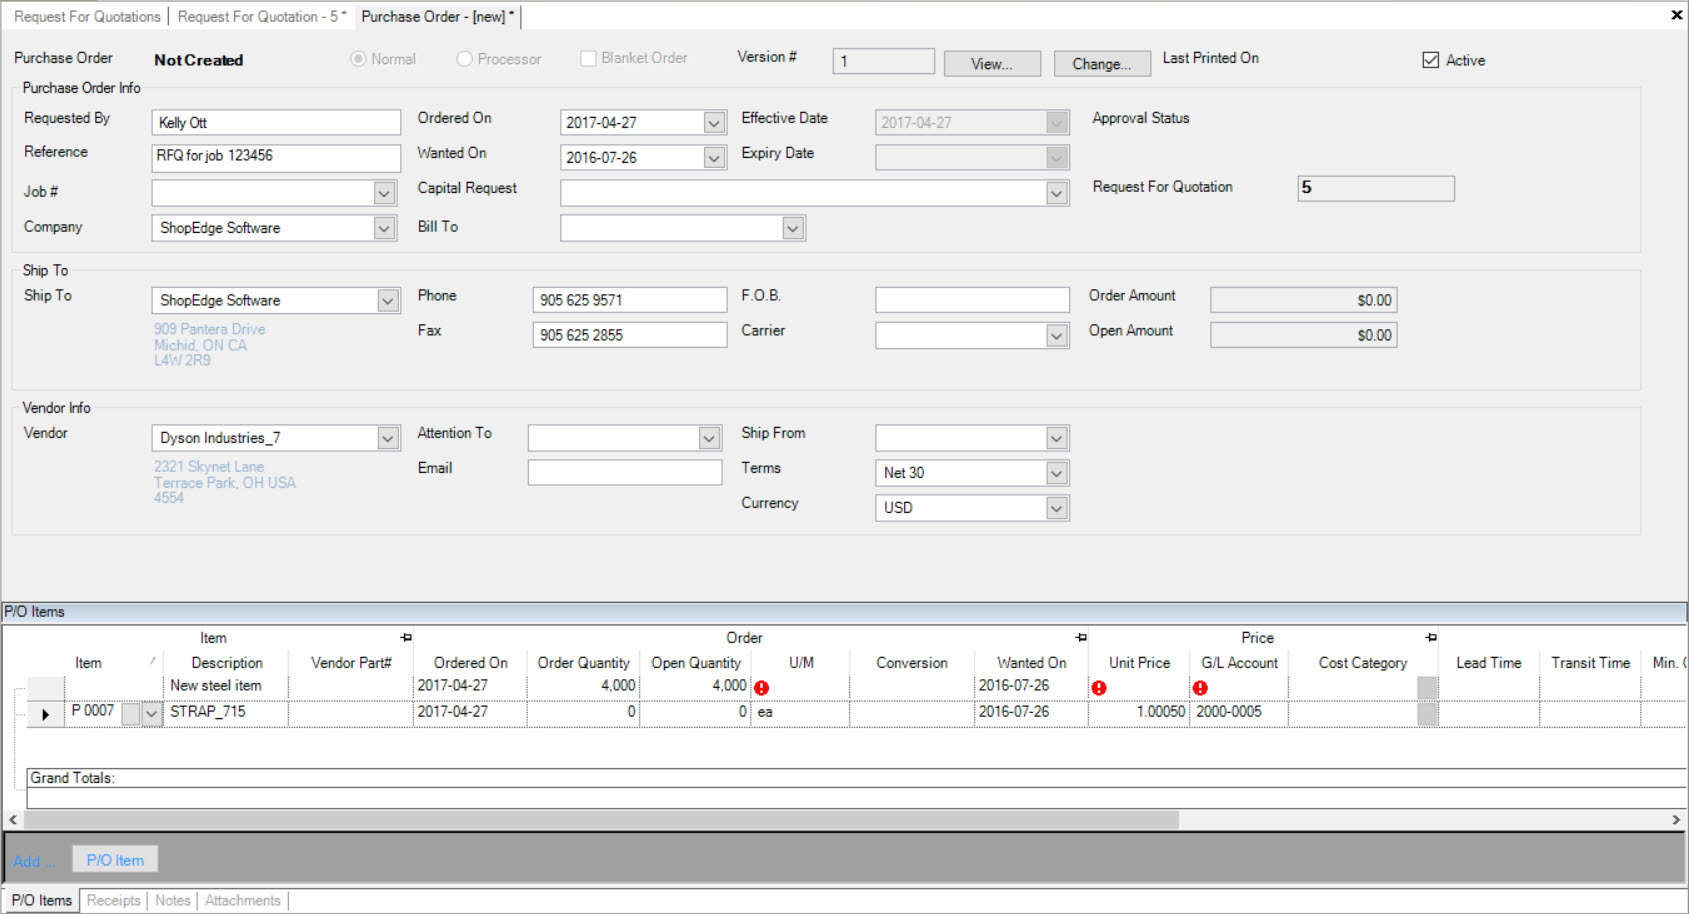Click the grey Cost Category button in STRAP_715 row
The height and width of the screenshot is (914, 1689).
click(1428, 714)
